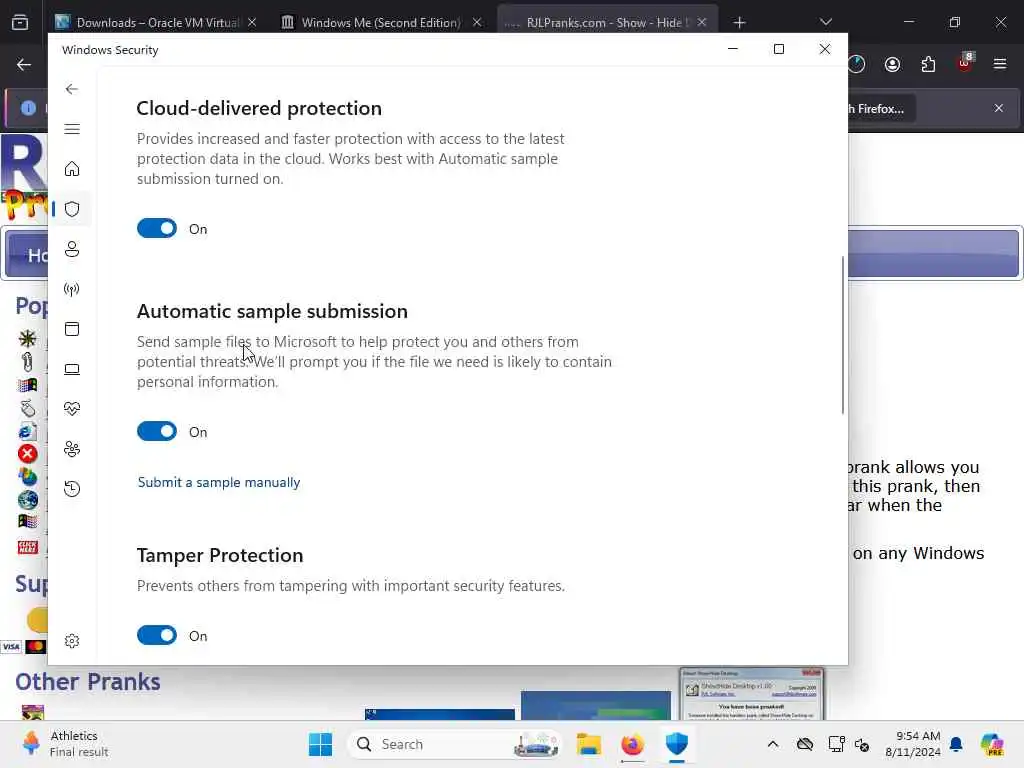Open the Firefox account icon

(892, 64)
